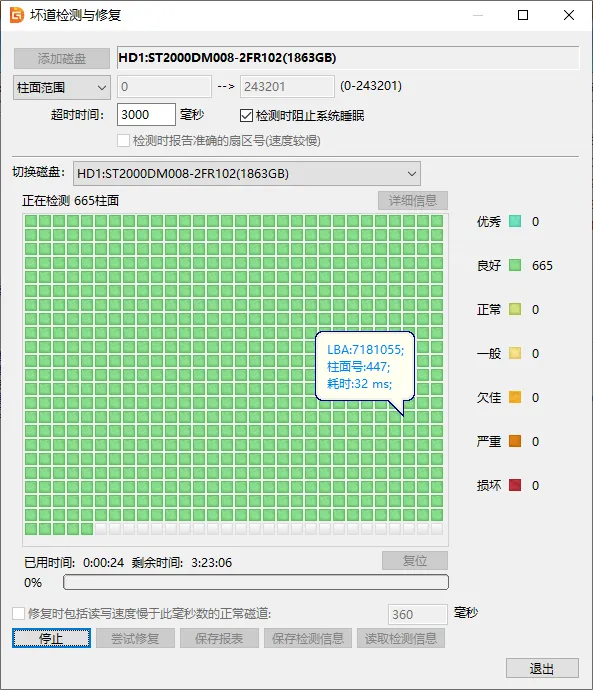
Task: Toggle 检测时阻止系统睡眠 checkbox
Action: coord(246,116)
